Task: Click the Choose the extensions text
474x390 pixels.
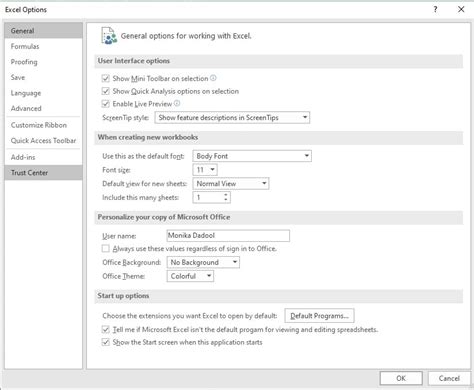Action: (190, 316)
